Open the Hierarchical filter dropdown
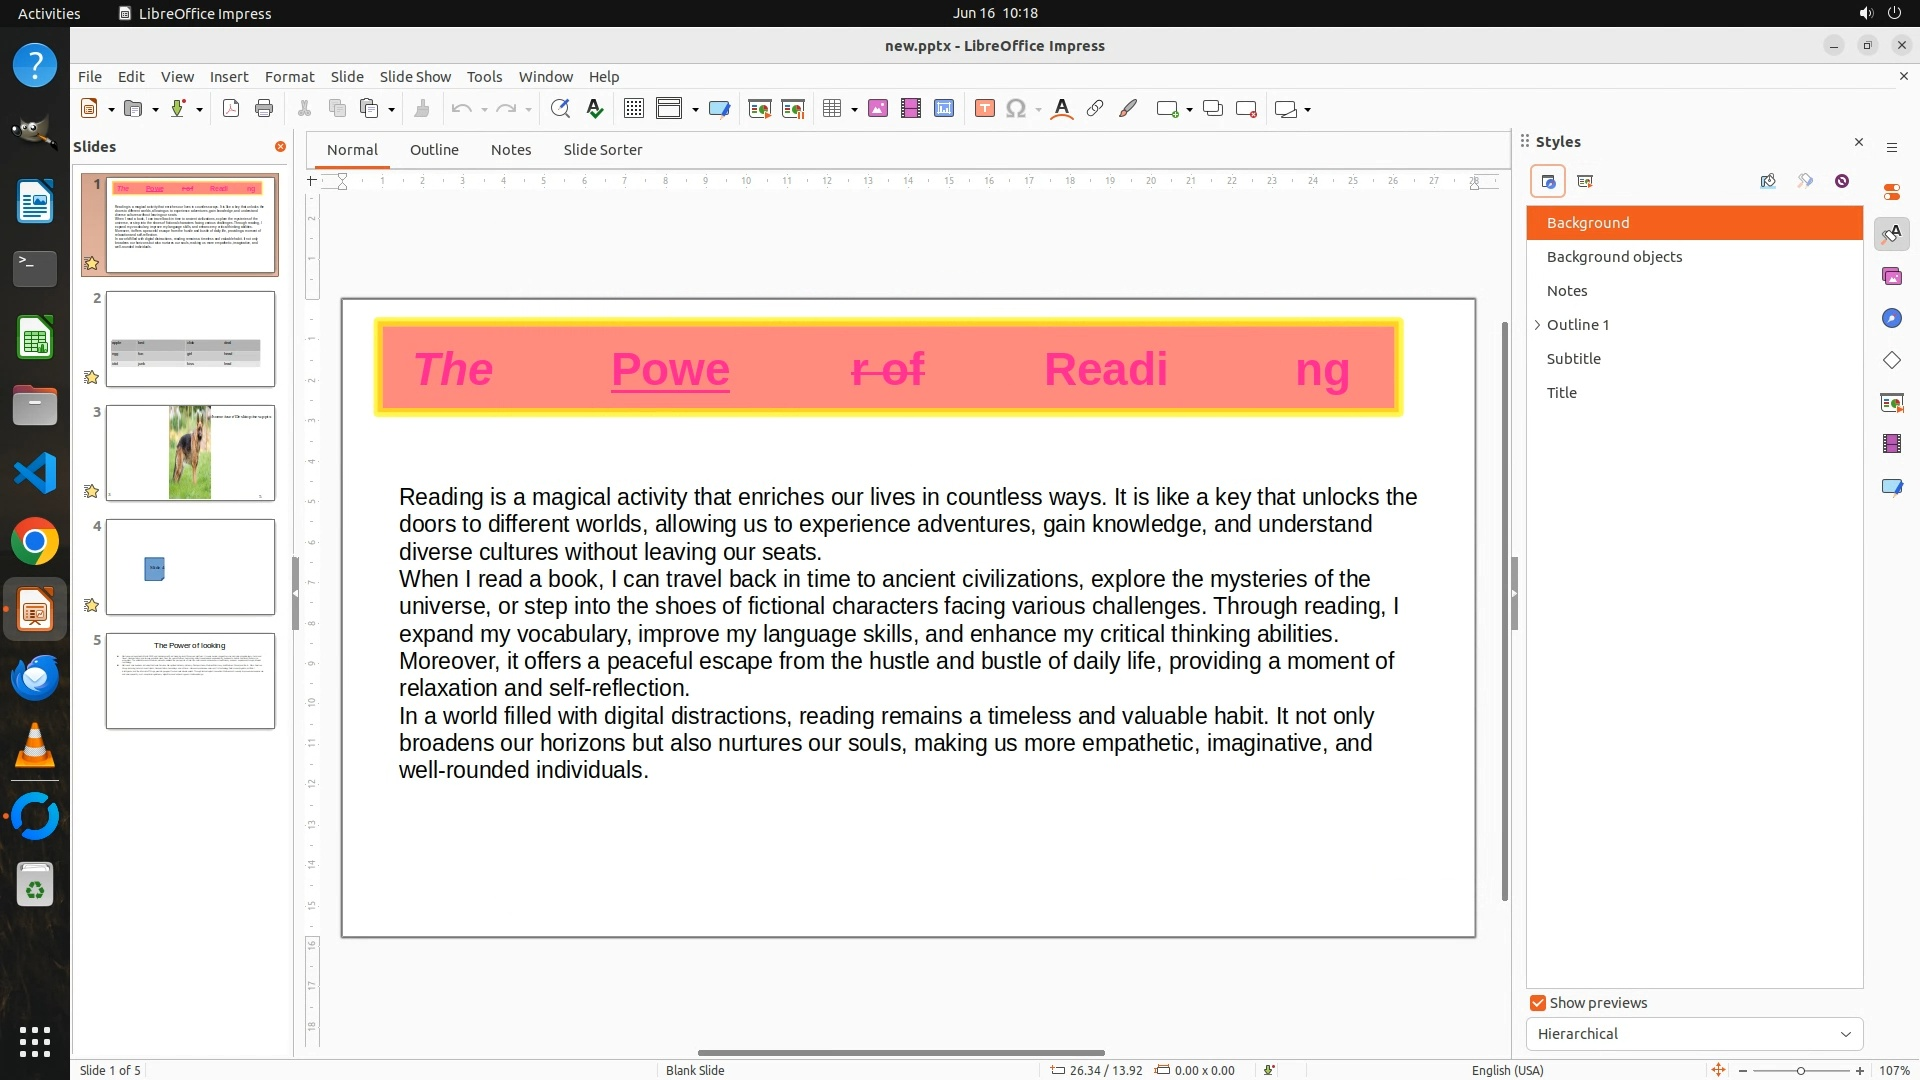Screen dimensions: 1920x1080 click(1694, 1034)
